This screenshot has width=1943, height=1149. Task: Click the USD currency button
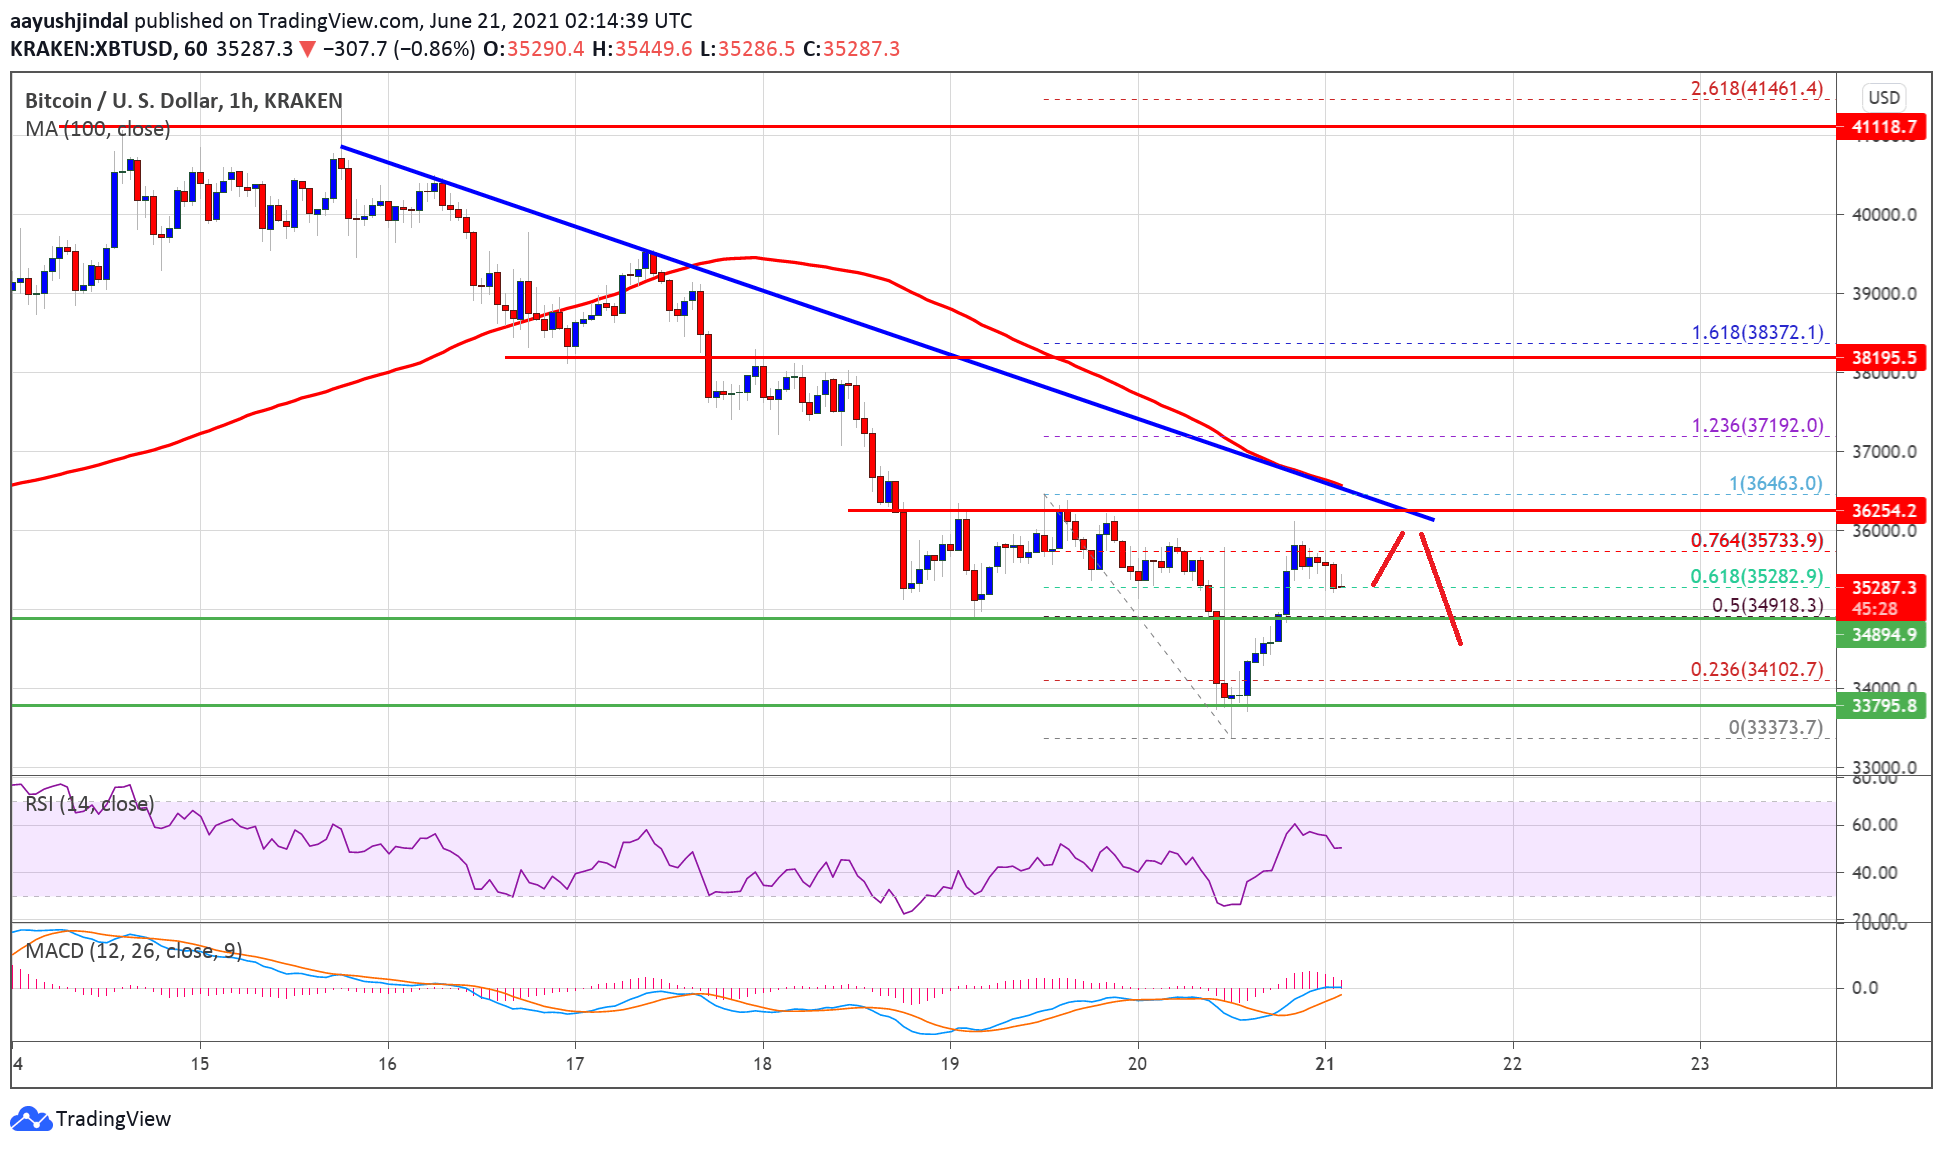pos(1884,98)
